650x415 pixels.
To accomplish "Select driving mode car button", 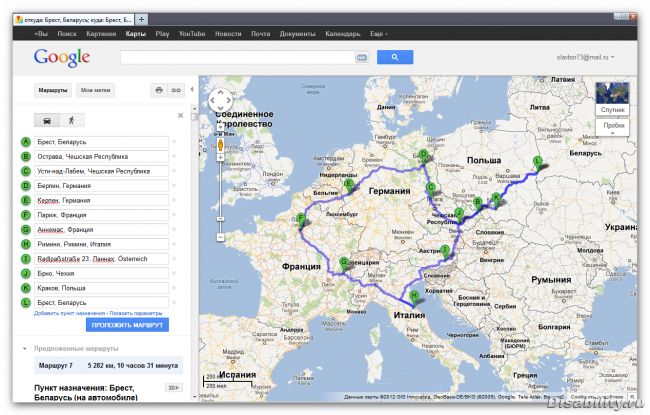I will [46, 119].
